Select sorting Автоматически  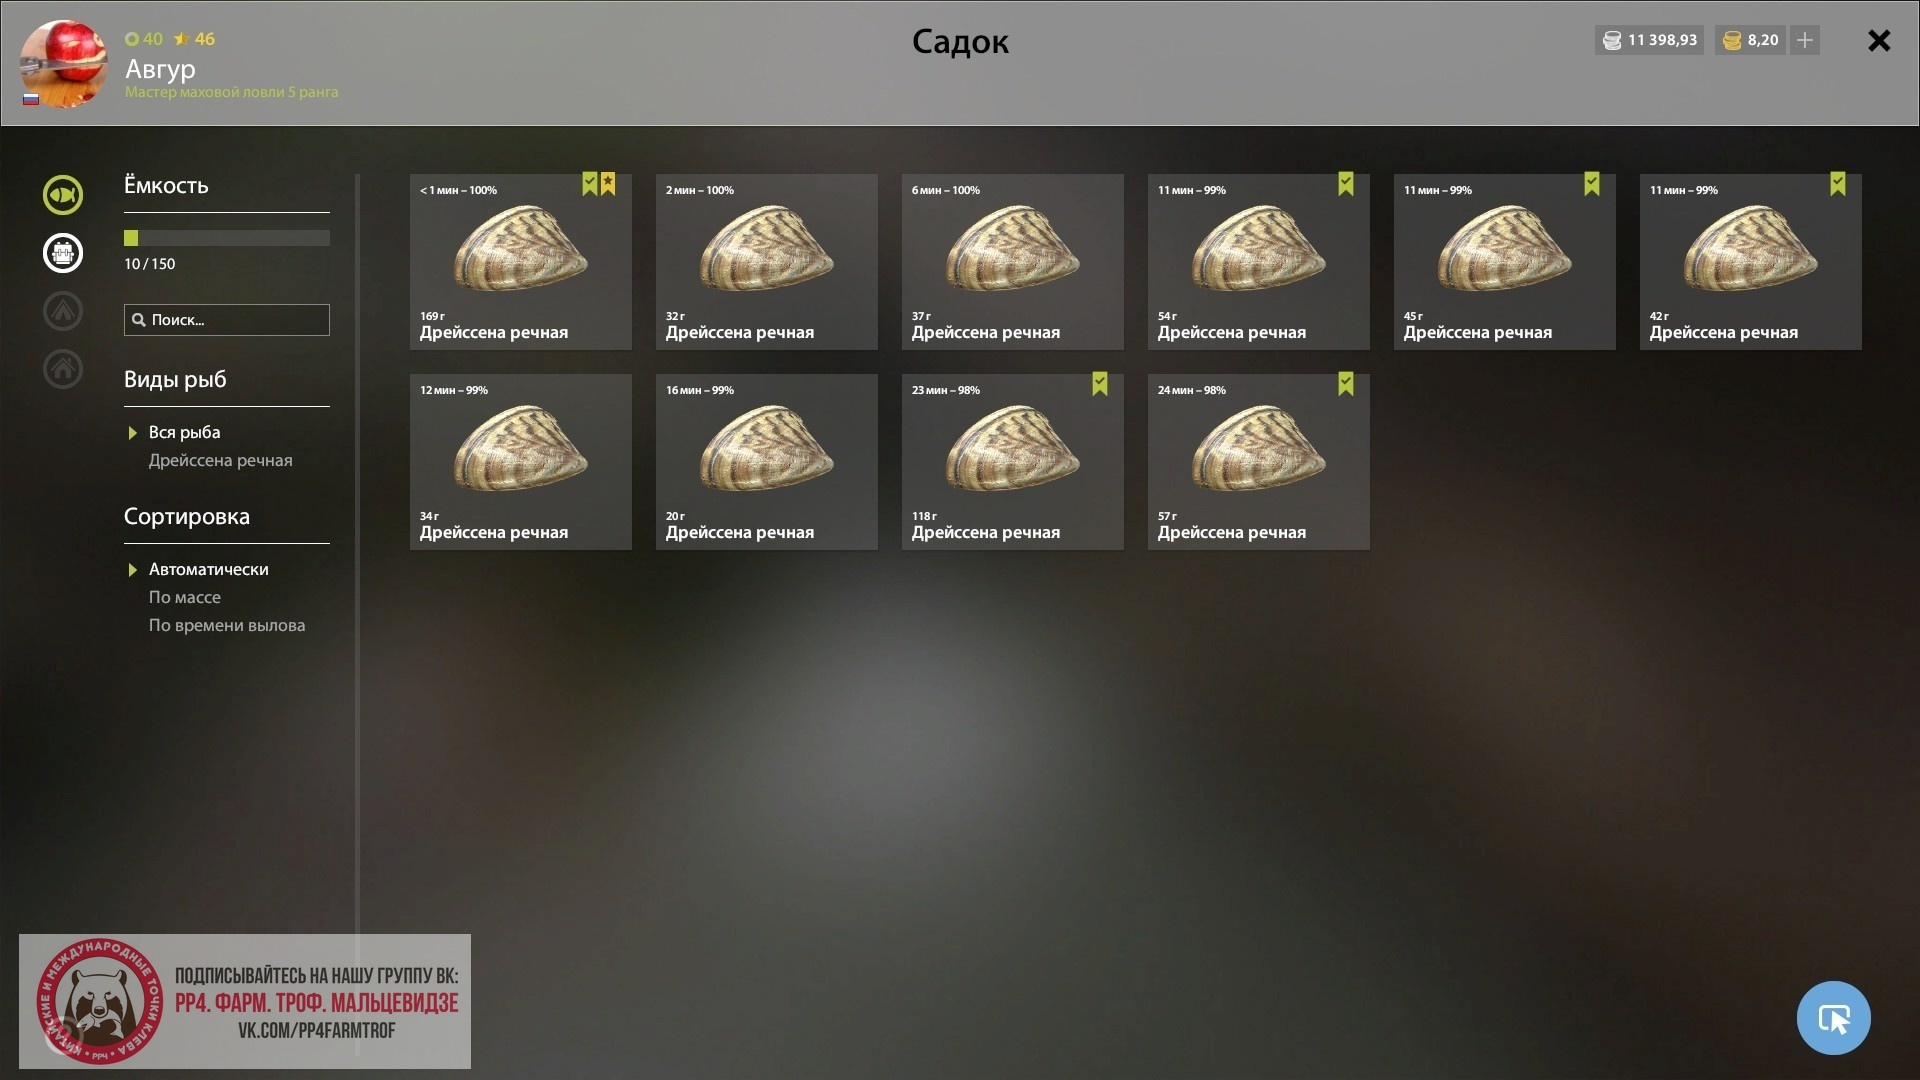[208, 569]
